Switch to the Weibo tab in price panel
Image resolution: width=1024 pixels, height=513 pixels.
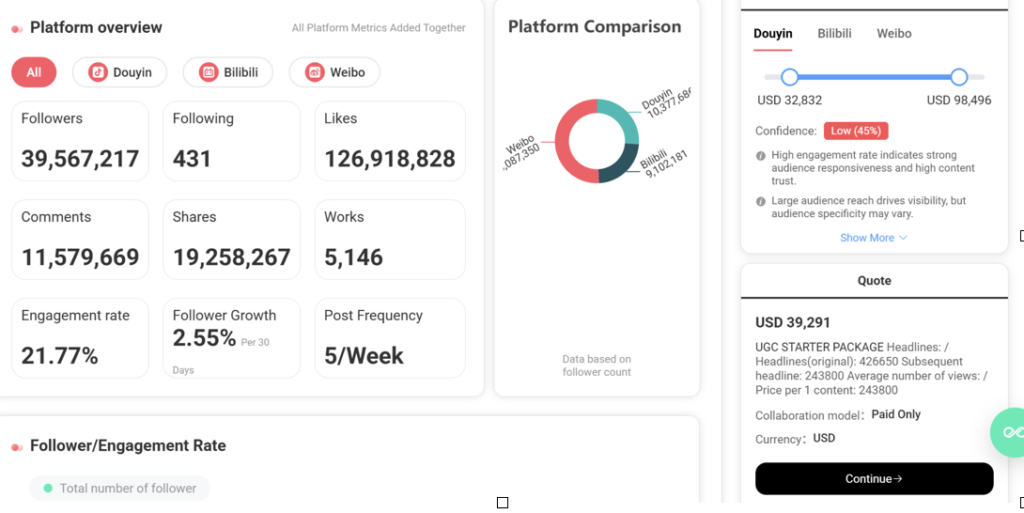(x=894, y=33)
